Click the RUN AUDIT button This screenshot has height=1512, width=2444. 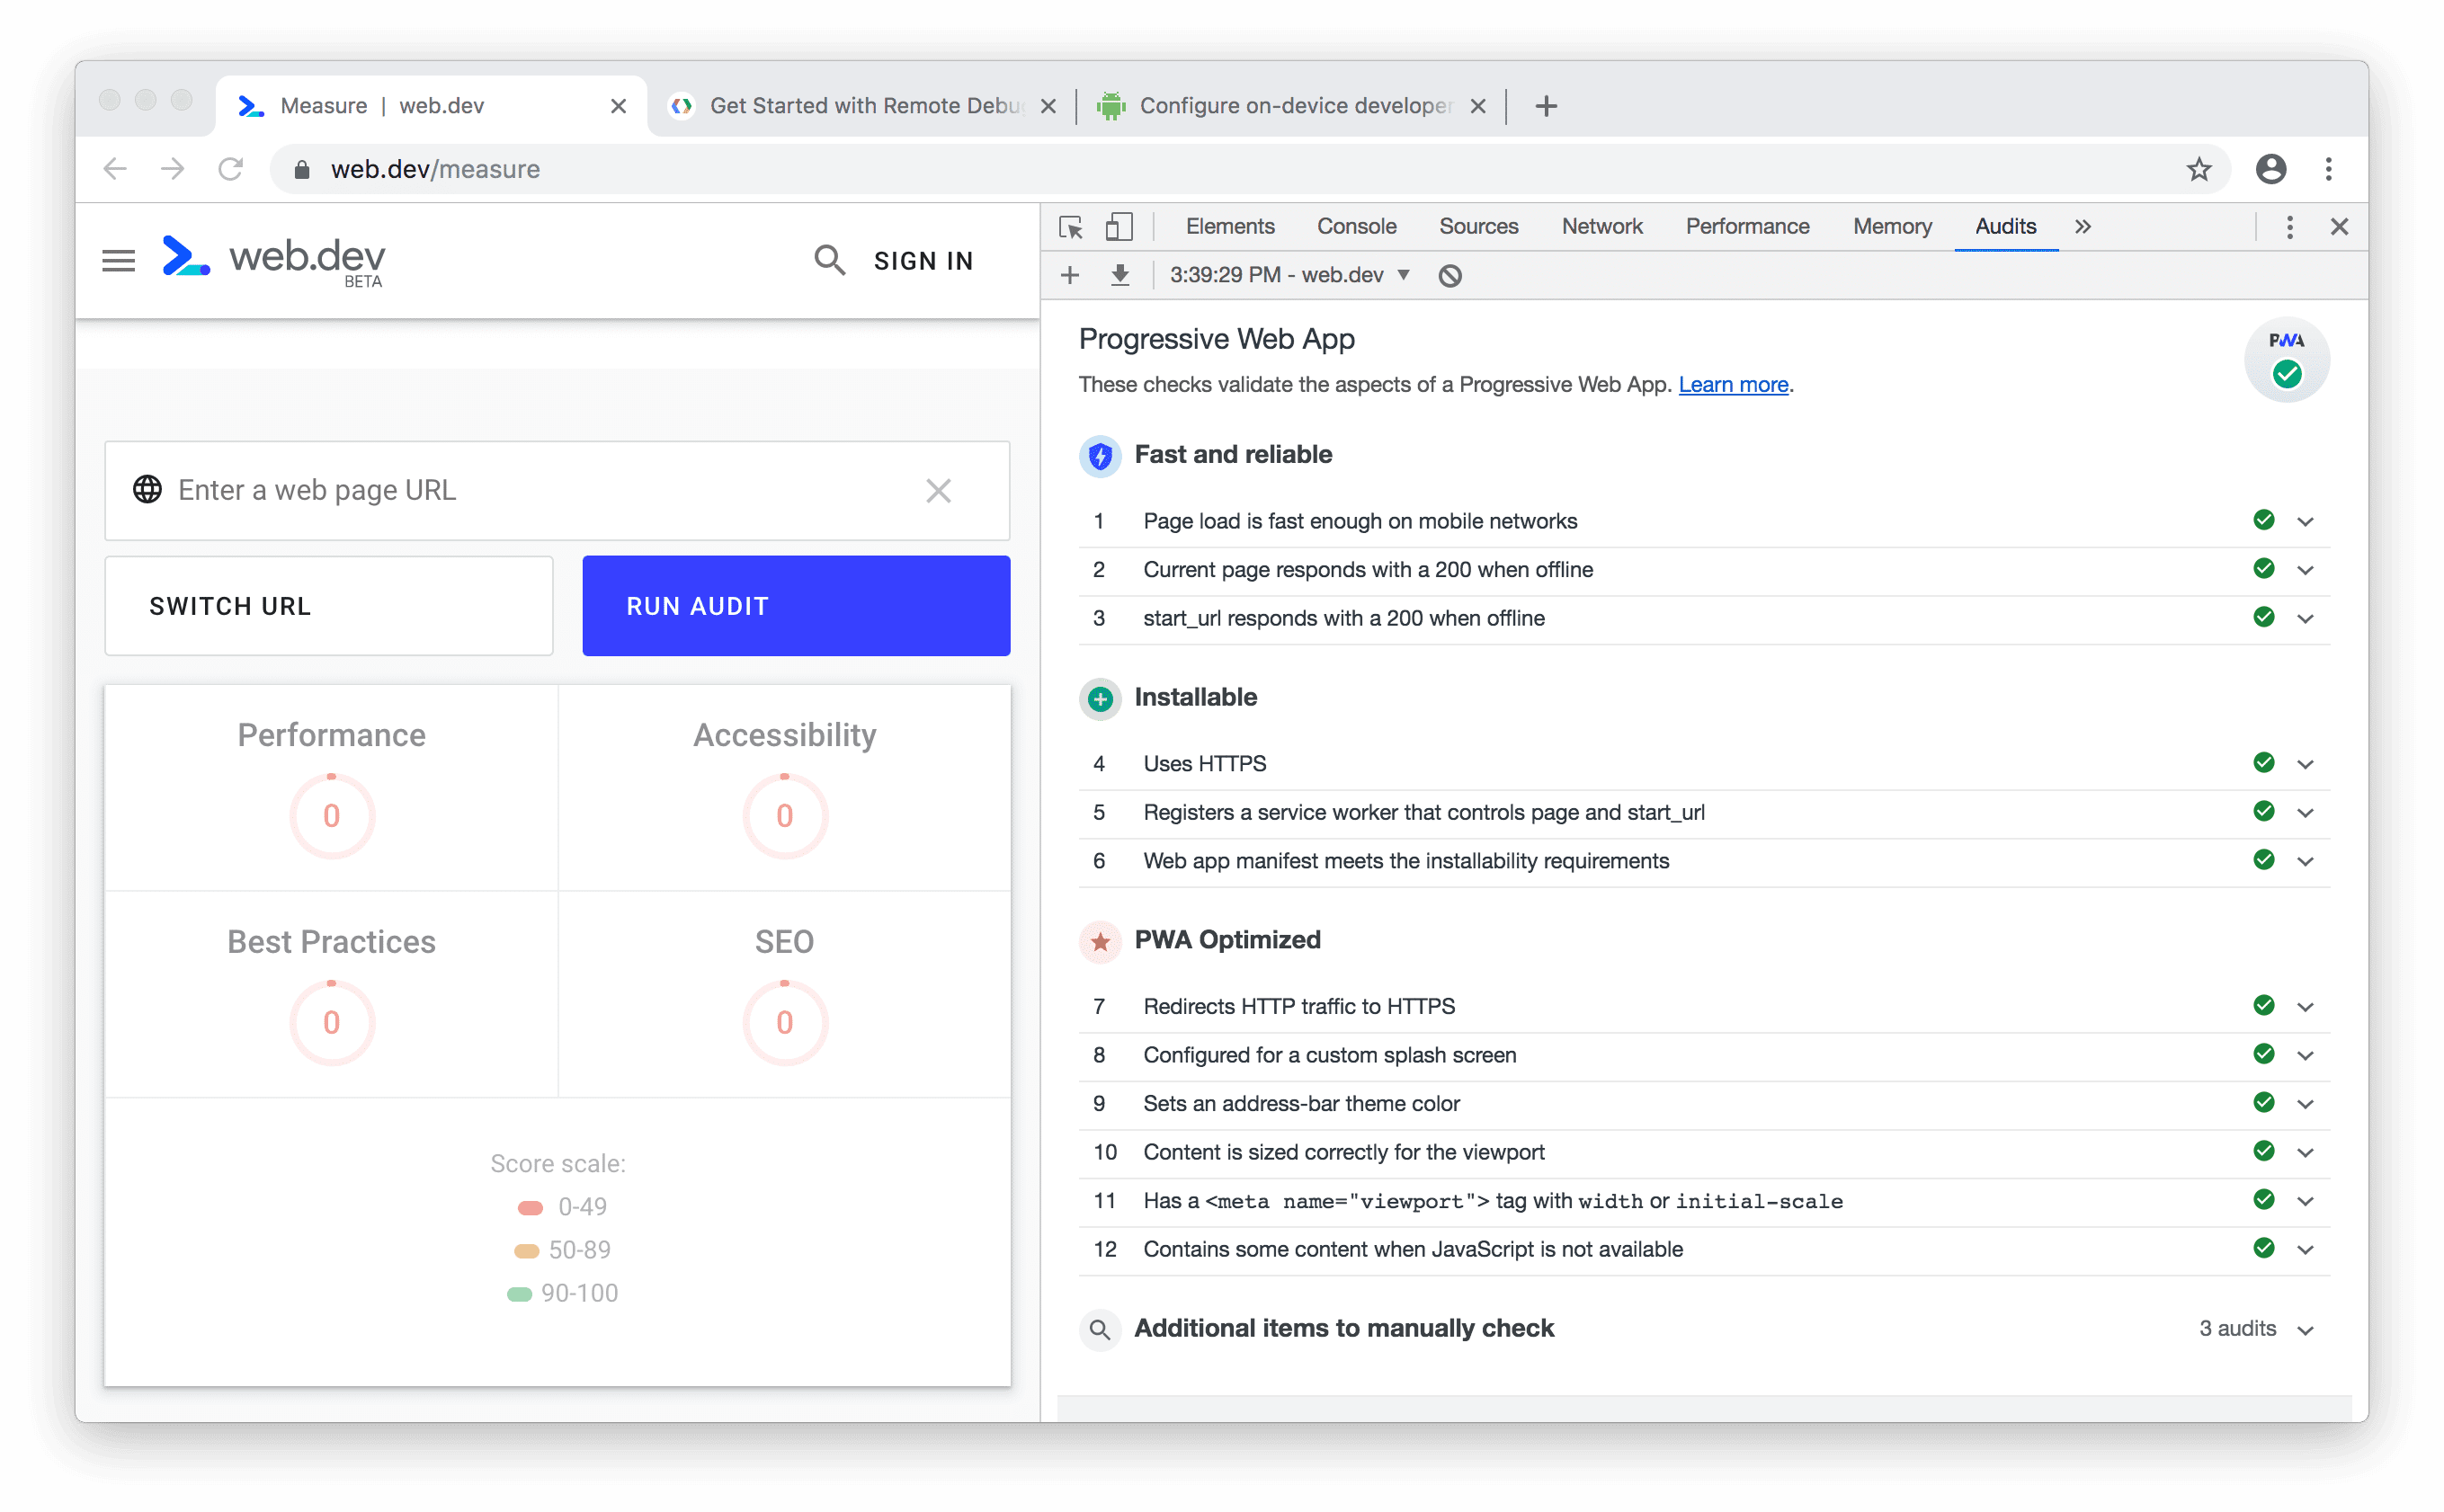[x=794, y=606]
